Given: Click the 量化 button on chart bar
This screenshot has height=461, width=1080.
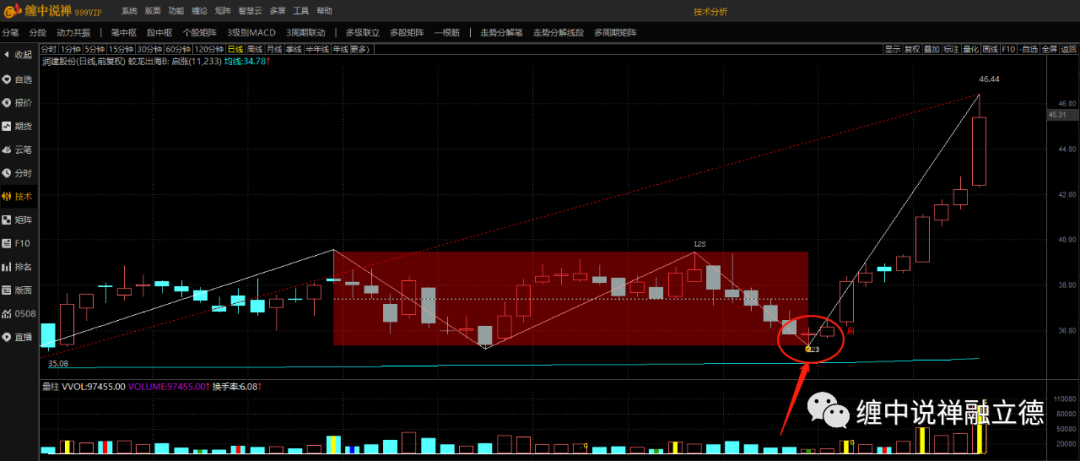Looking at the screenshot, I should click(971, 49).
